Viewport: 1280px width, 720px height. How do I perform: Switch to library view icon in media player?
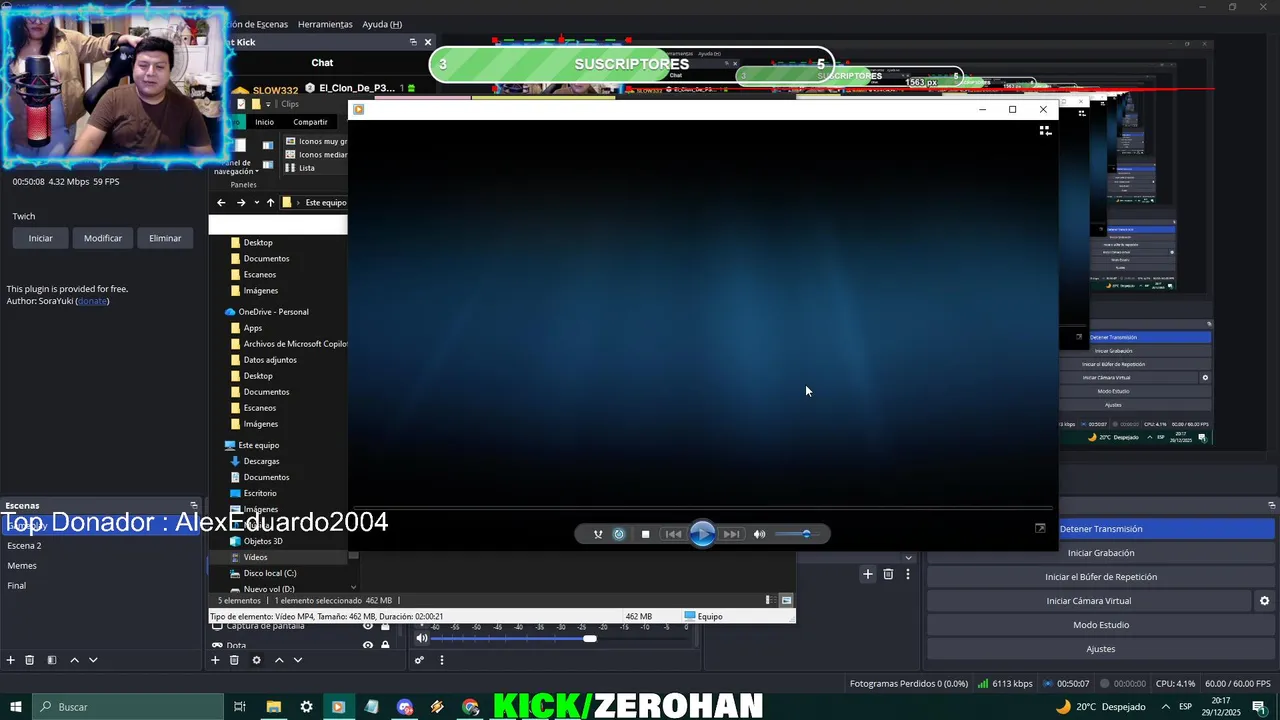(1045, 130)
